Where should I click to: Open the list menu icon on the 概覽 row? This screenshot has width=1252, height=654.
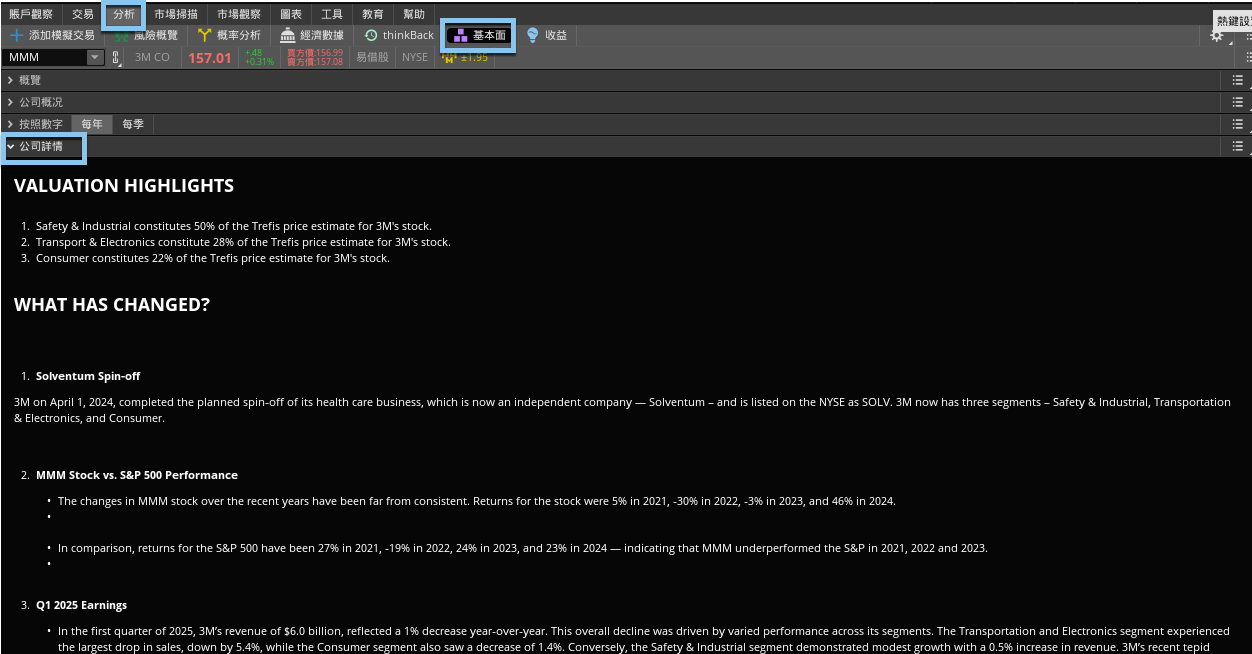(x=1238, y=80)
